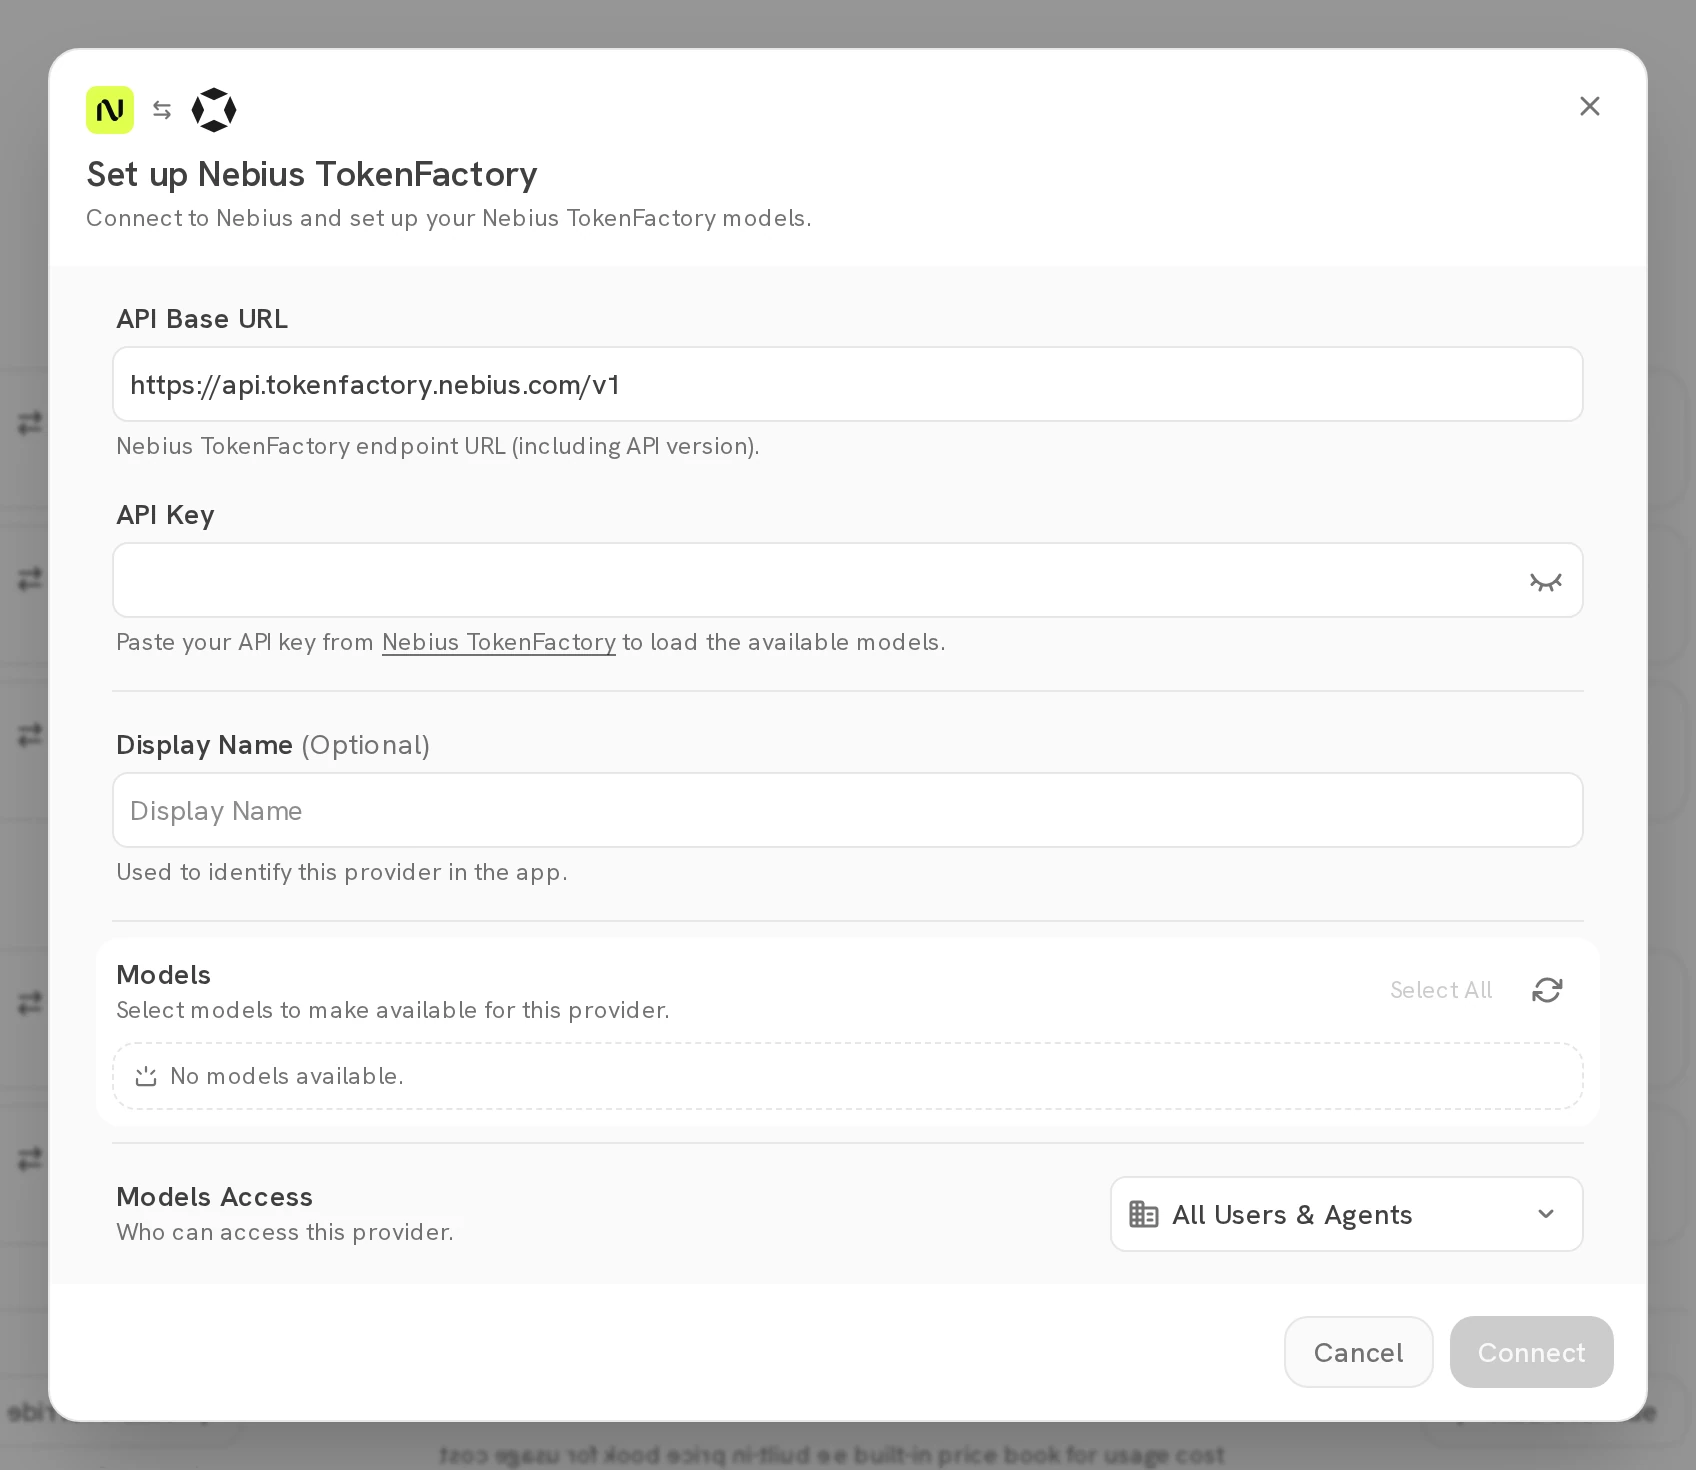Click the swap arrows between the logos
Viewport: 1696px width, 1470px height.
tap(162, 110)
